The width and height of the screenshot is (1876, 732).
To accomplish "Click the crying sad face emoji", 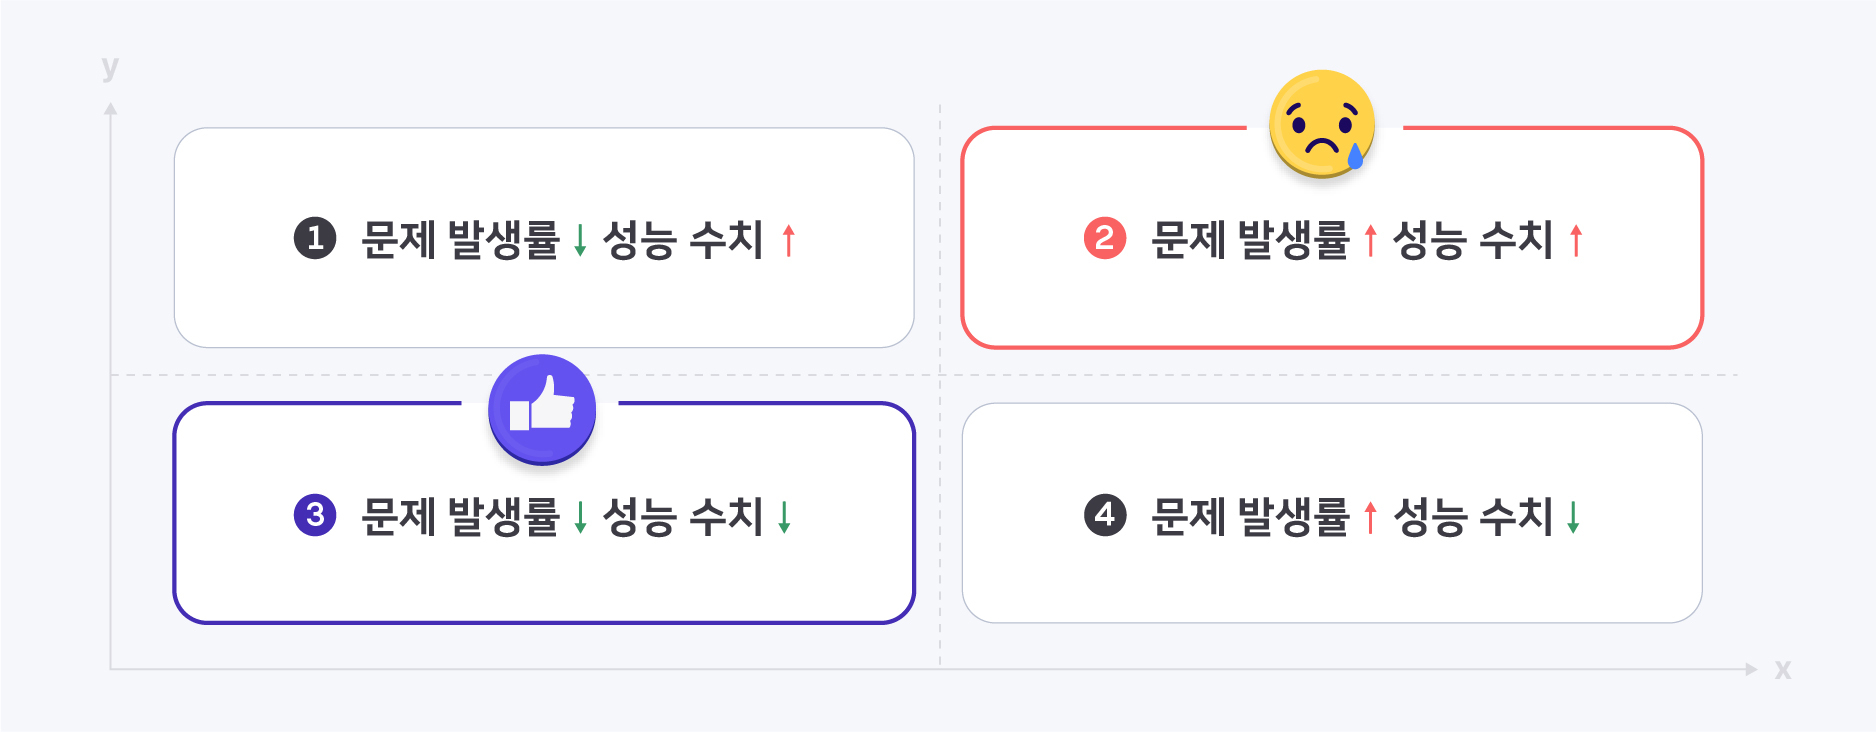I will 1321,124.
